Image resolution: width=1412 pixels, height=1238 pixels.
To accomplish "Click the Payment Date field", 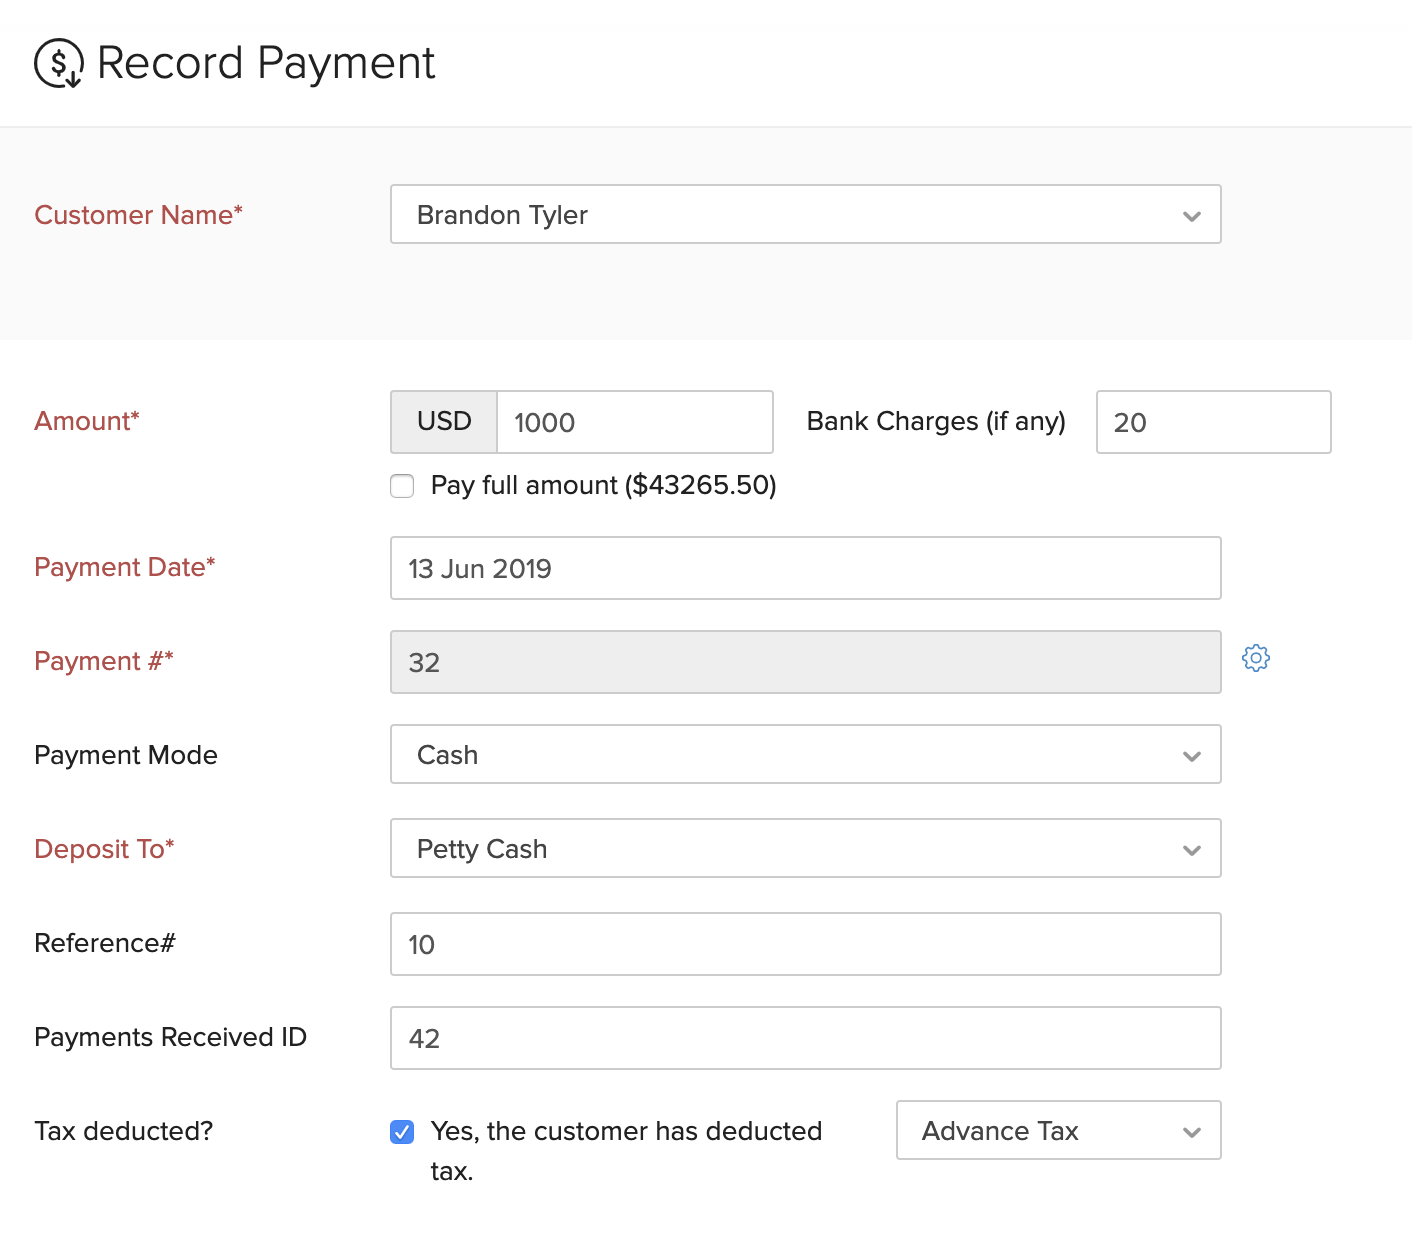I will (x=805, y=568).
